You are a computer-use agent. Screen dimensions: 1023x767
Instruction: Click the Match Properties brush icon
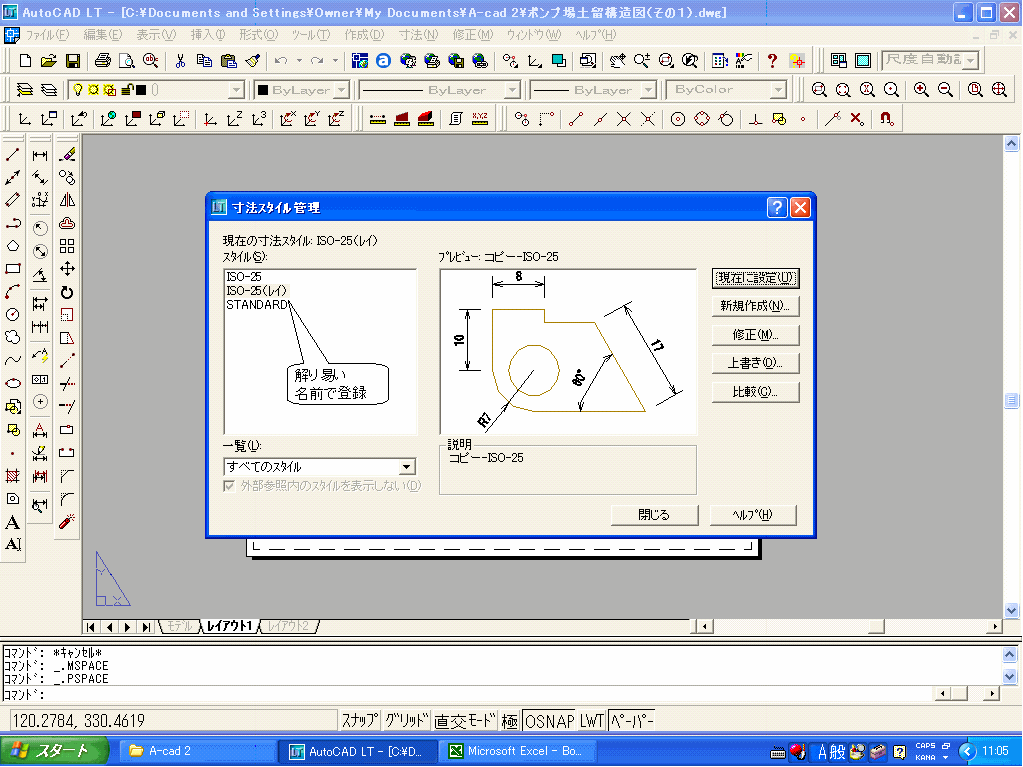(253, 61)
